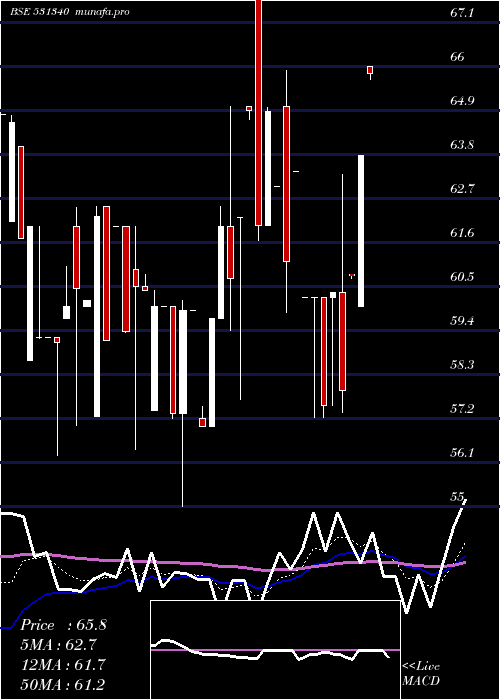Select the 57.2 price axis label
This screenshot has width=500, height=700.
tap(462, 408)
